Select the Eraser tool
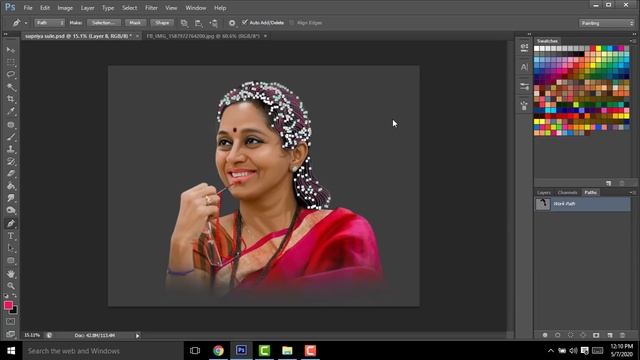 pos(11,174)
